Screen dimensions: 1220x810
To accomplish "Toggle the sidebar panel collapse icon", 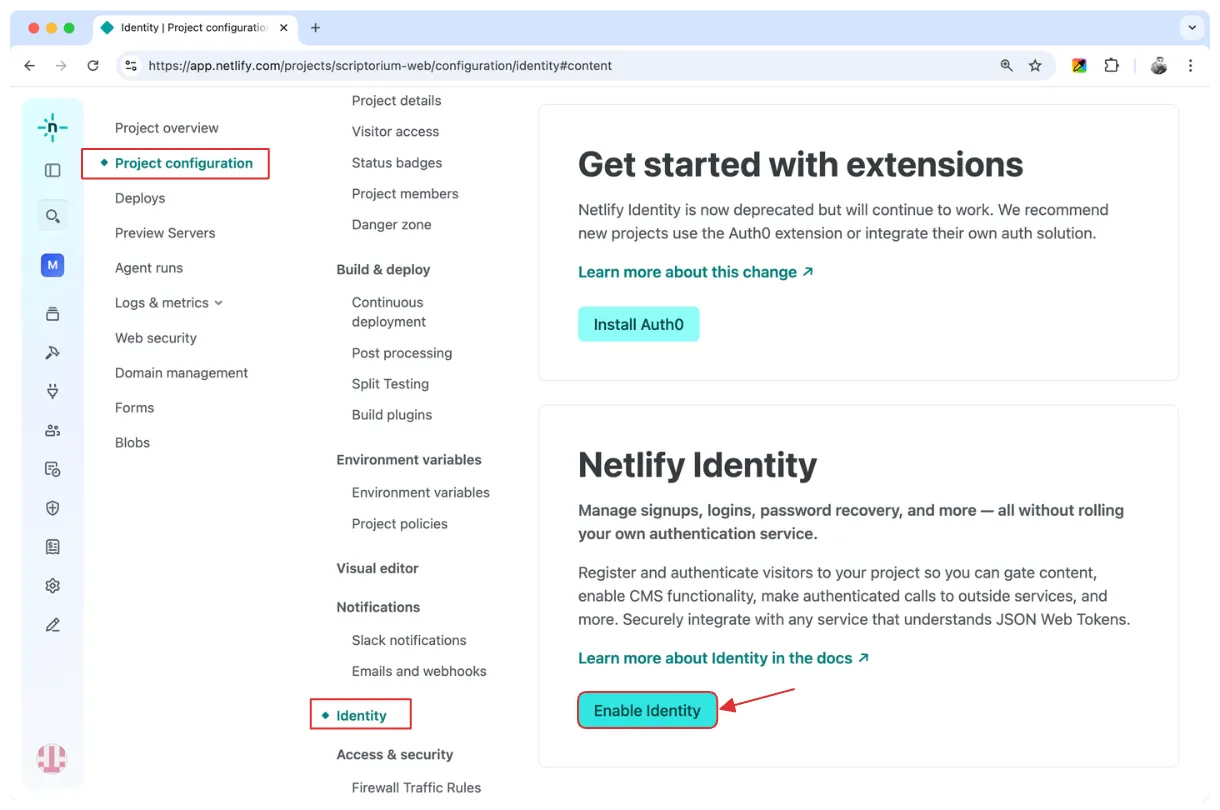I will (53, 170).
